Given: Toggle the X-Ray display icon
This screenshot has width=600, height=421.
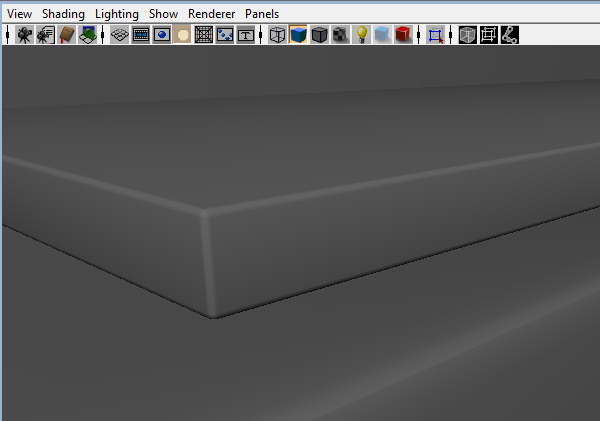Looking at the screenshot, I should pos(468,35).
